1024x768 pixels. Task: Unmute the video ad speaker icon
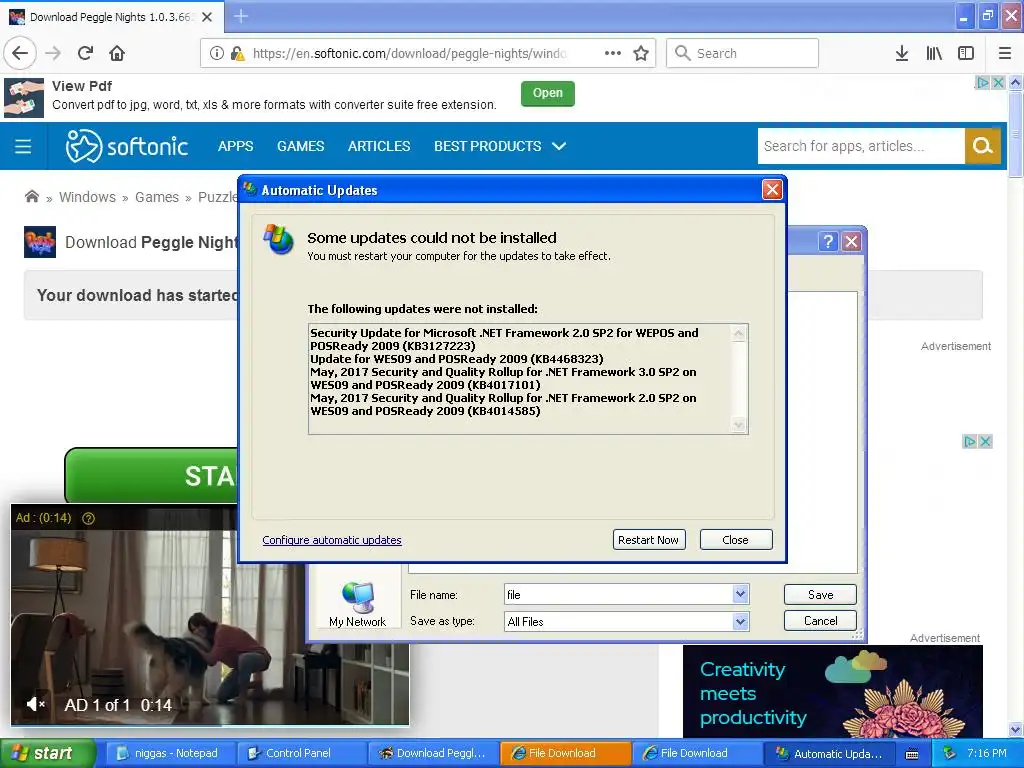point(35,704)
